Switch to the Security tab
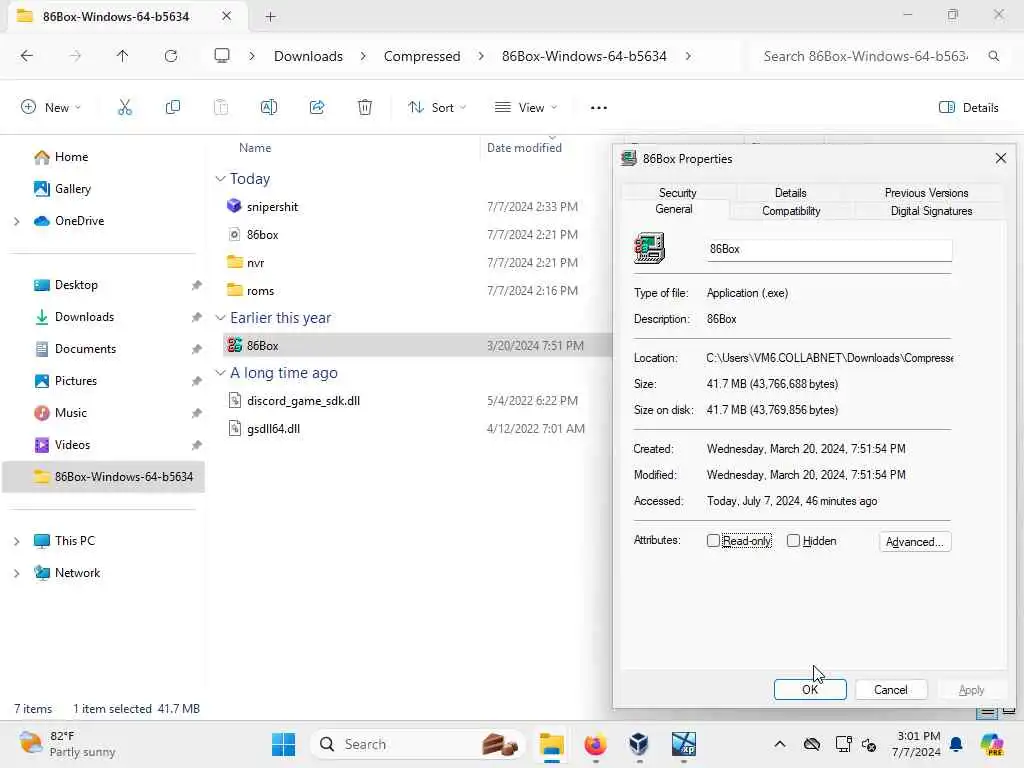Image resolution: width=1024 pixels, height=768 pixels. [677, 193]
